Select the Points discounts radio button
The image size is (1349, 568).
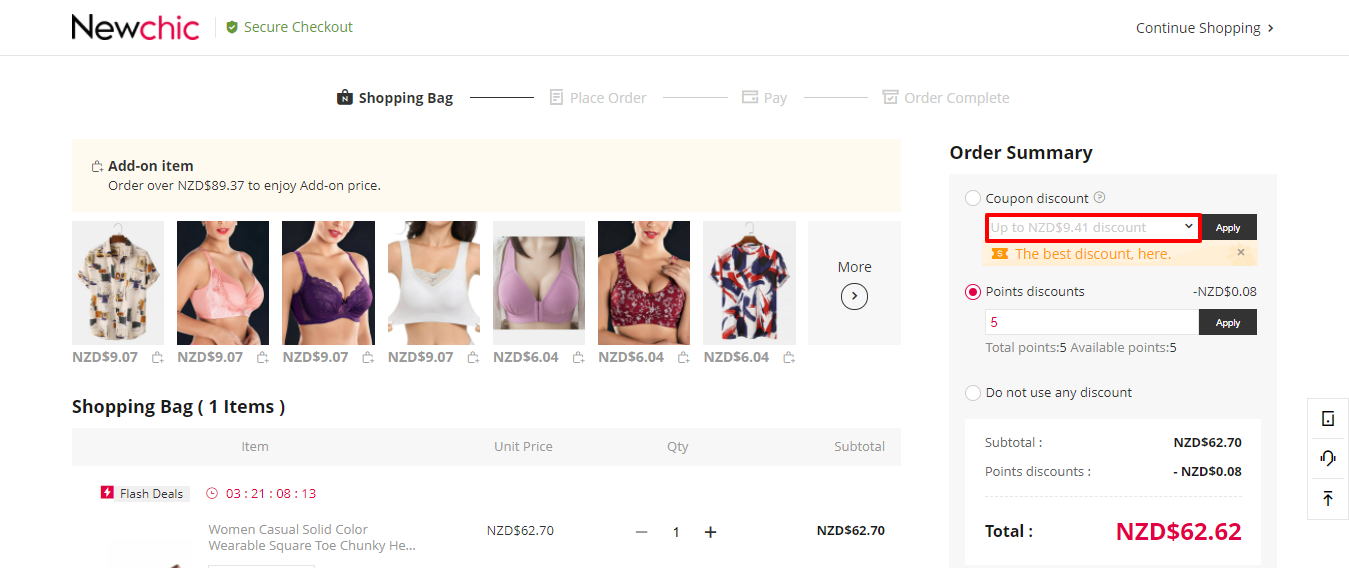(973, 292)
